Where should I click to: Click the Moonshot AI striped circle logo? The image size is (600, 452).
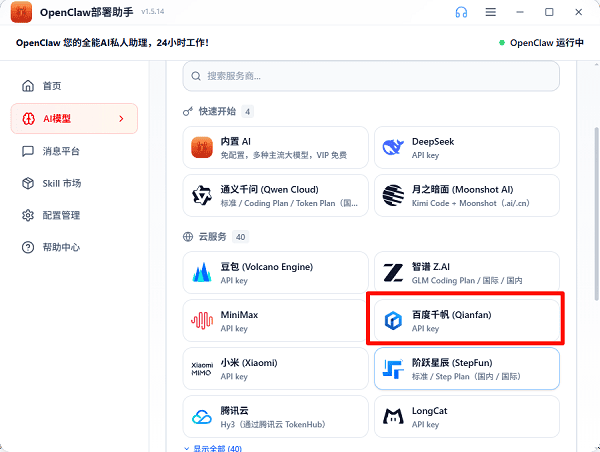[393, 195]
